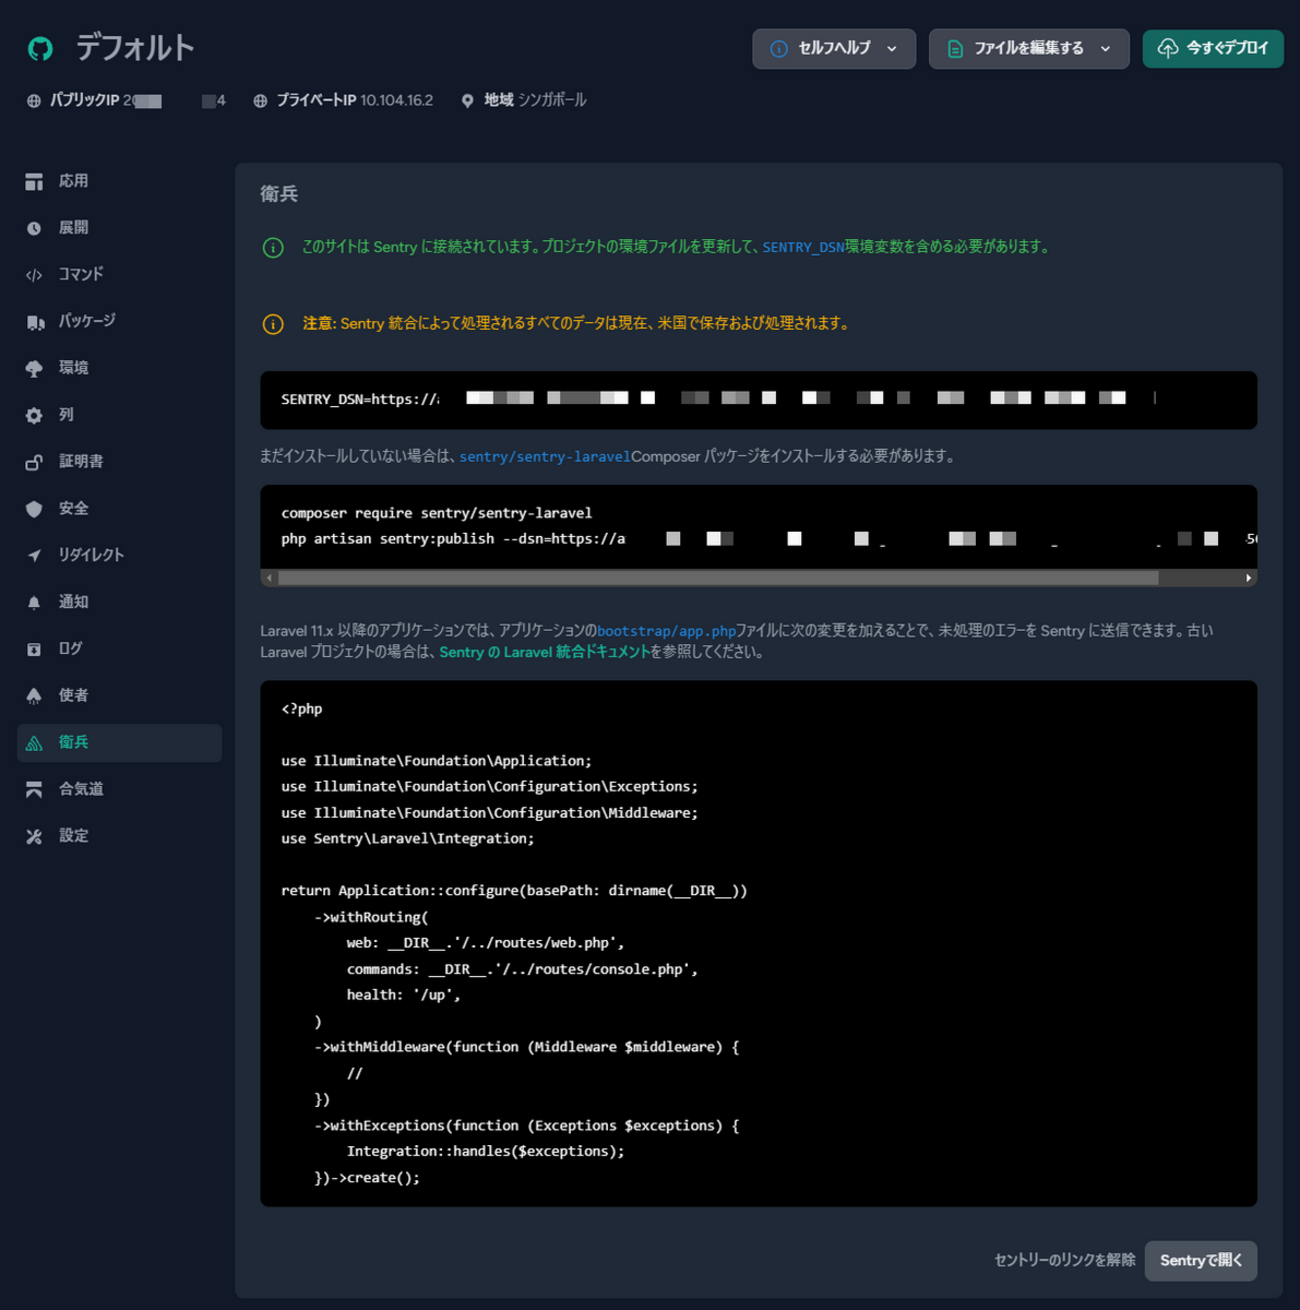Click the 展開 clock icon in sidebar
Image resolution: width=1300 pixels, height=1310 pixels.
34,228
